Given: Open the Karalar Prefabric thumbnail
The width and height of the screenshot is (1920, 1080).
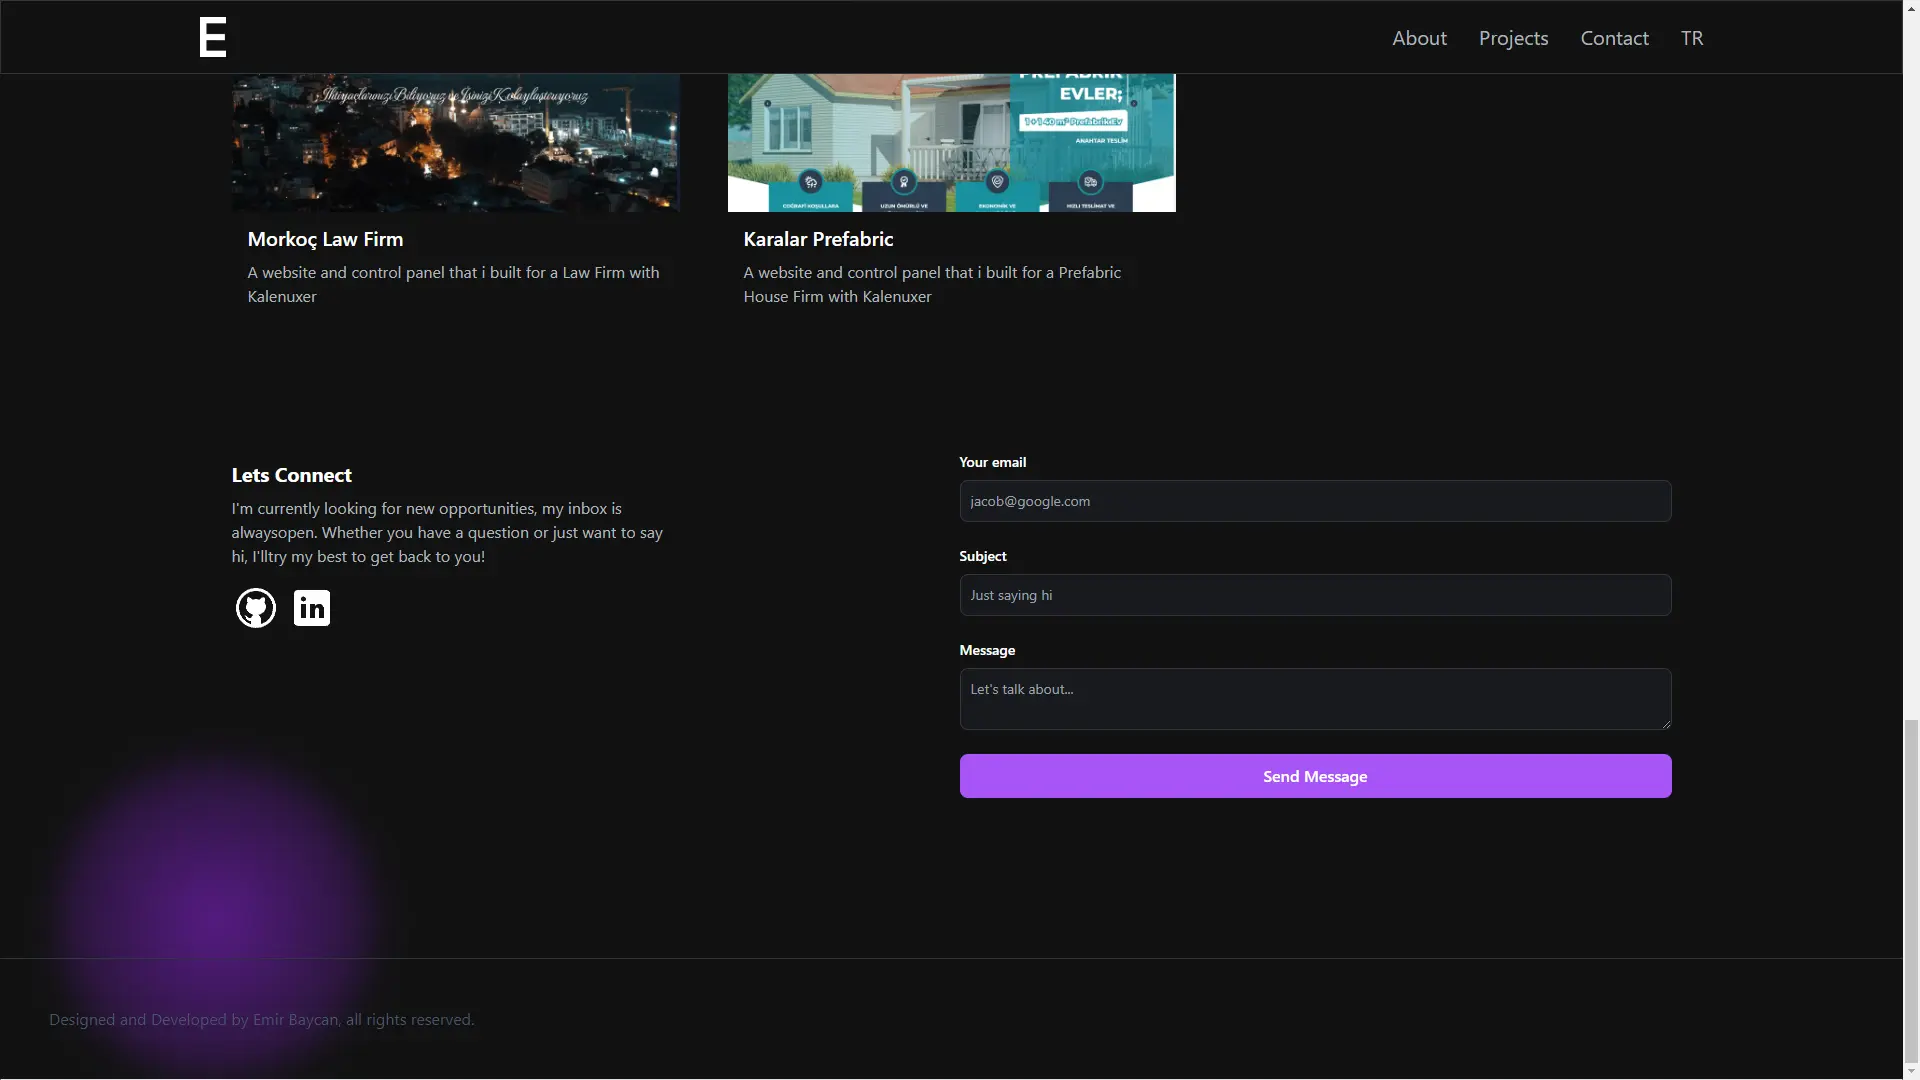Looking at the screenshot, I should (x=951, y=142).
